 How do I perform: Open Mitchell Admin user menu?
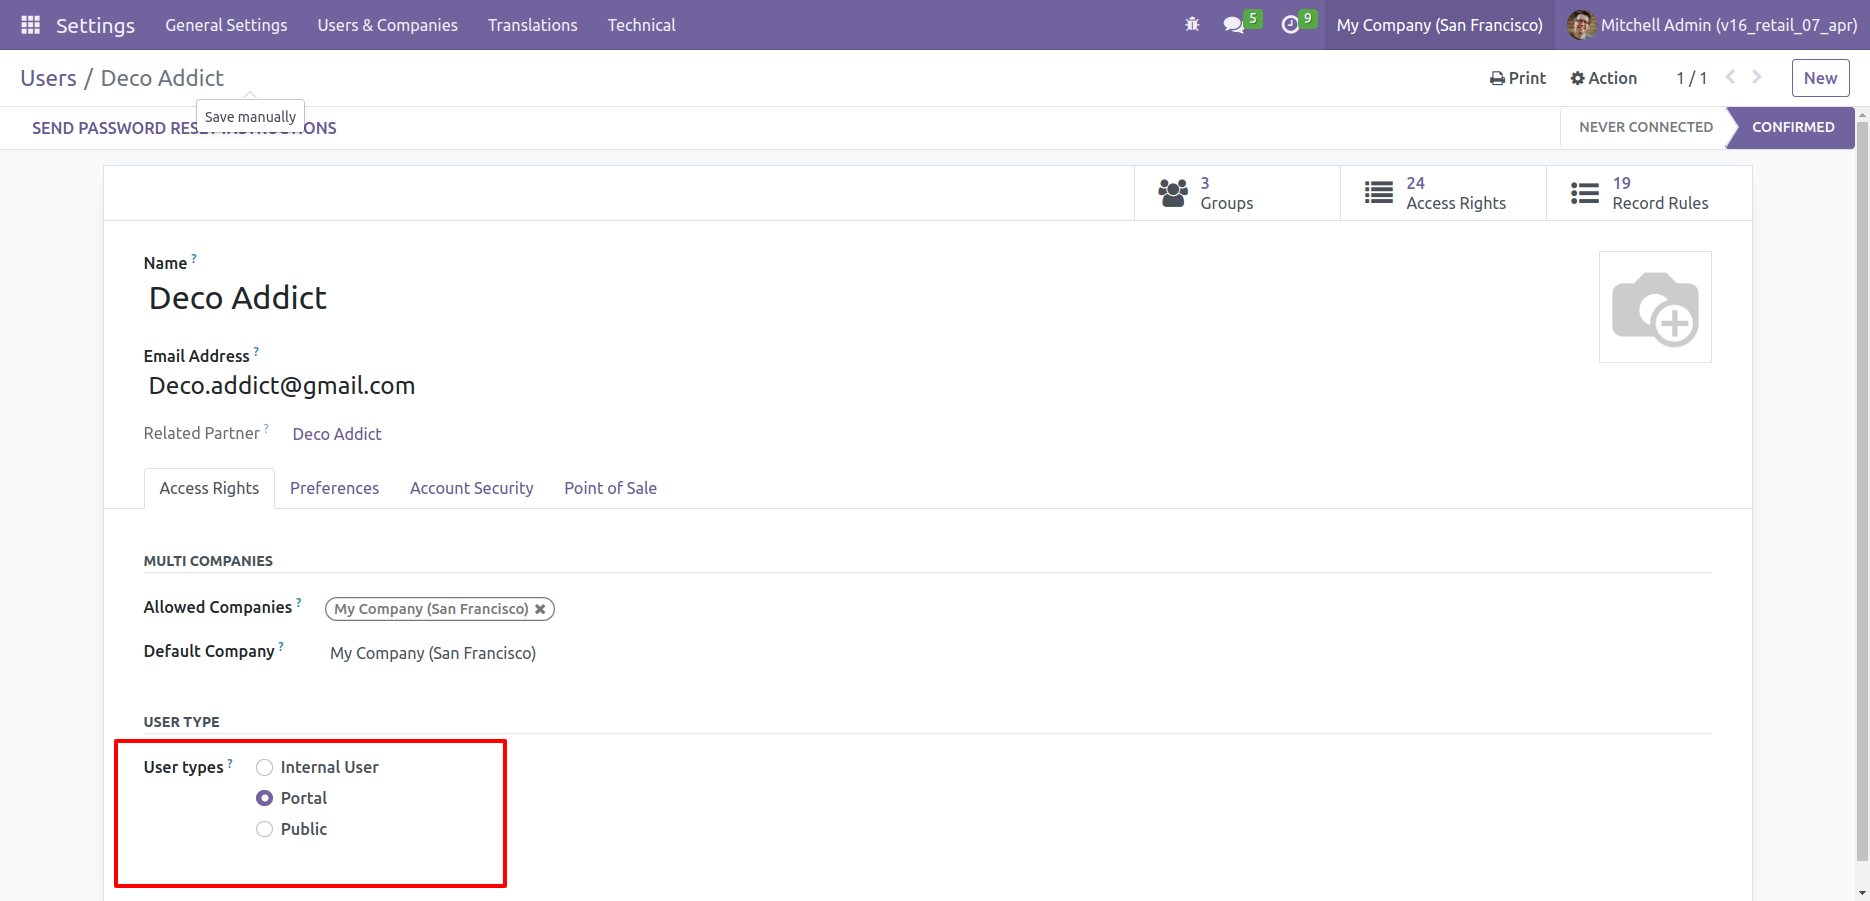[x=1712, y=25]
